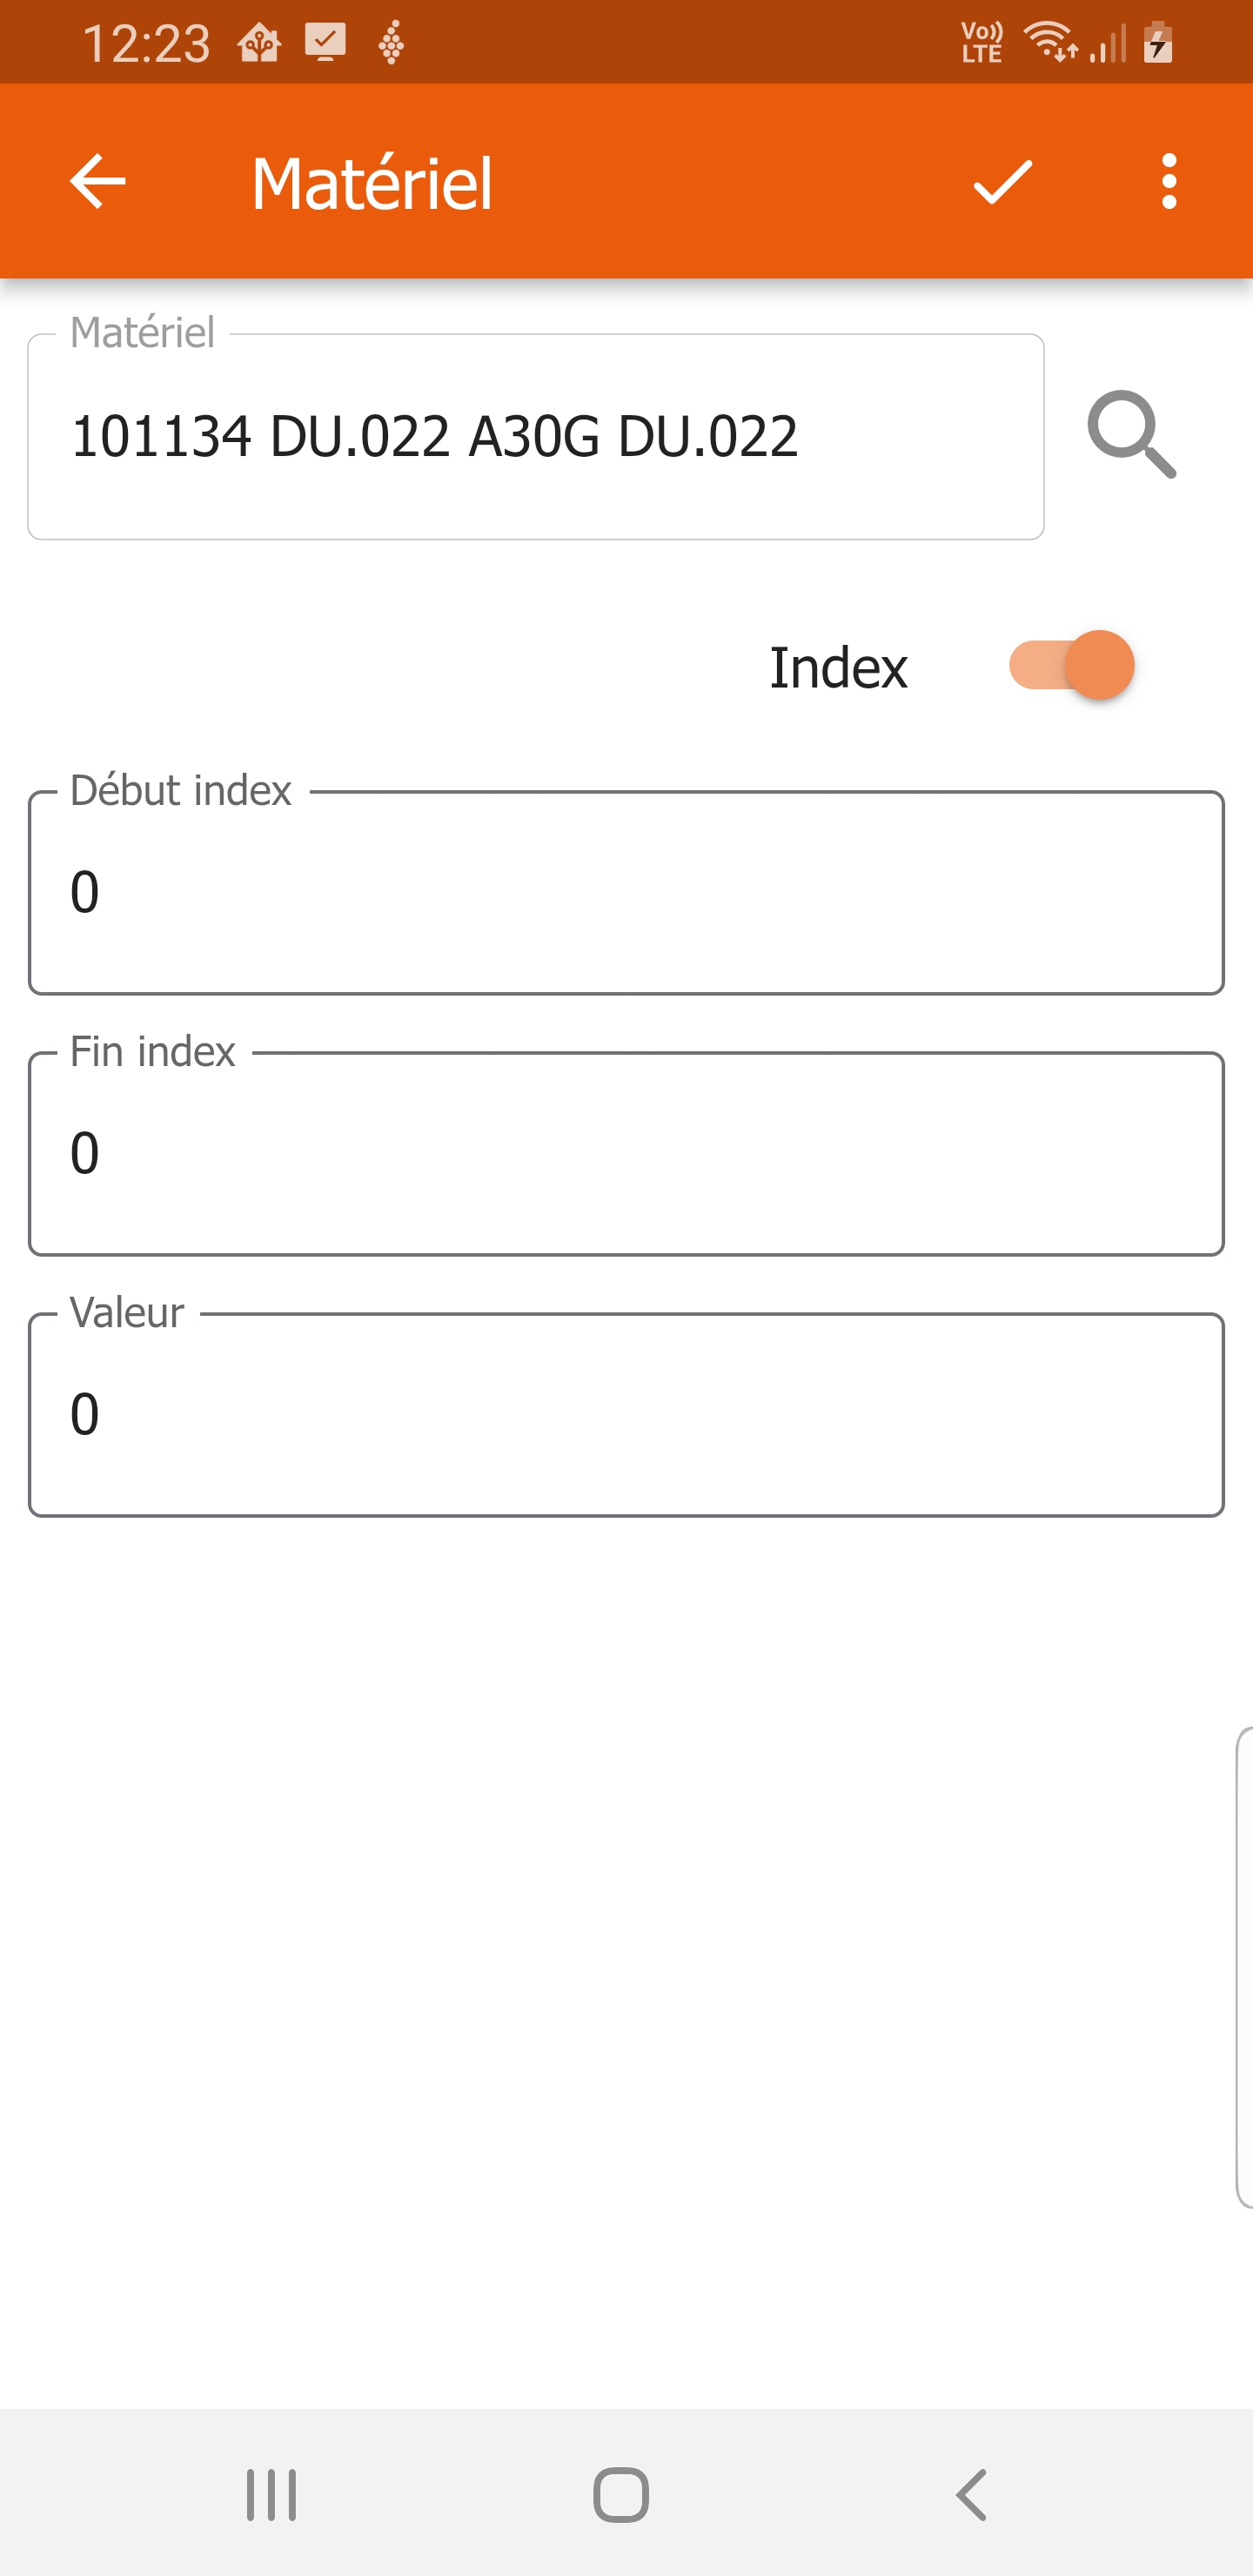The height and width of the screenshot is (2576, 1253).
Task: Open recent apps from the navigation bar
Action: pos(271,2494)
